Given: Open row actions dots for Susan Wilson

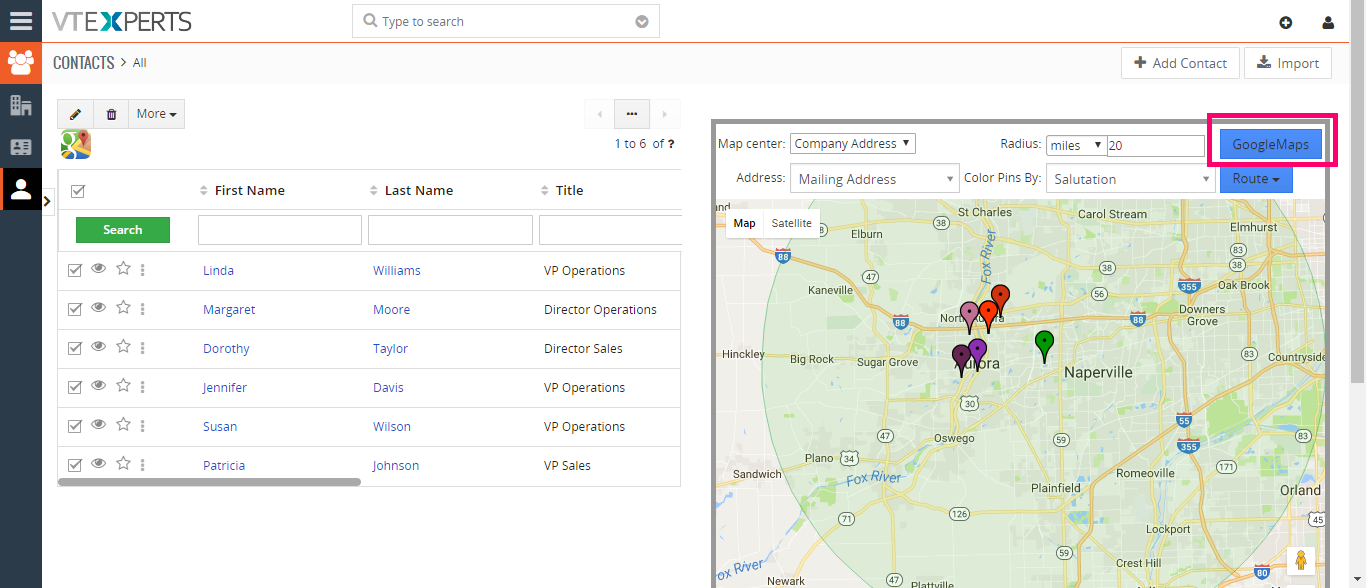Looking at the screenshot, I should pos(143,426).
